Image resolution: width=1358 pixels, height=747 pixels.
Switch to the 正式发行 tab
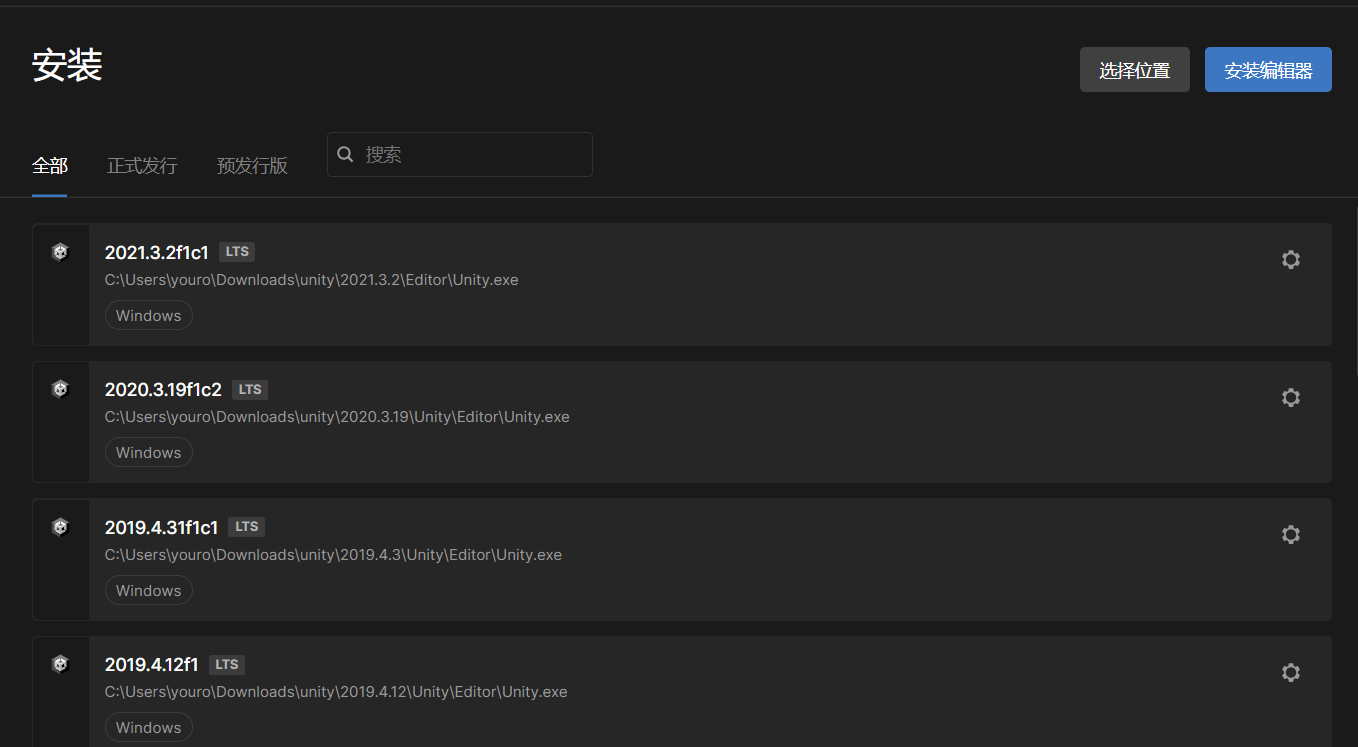(142, 166)
